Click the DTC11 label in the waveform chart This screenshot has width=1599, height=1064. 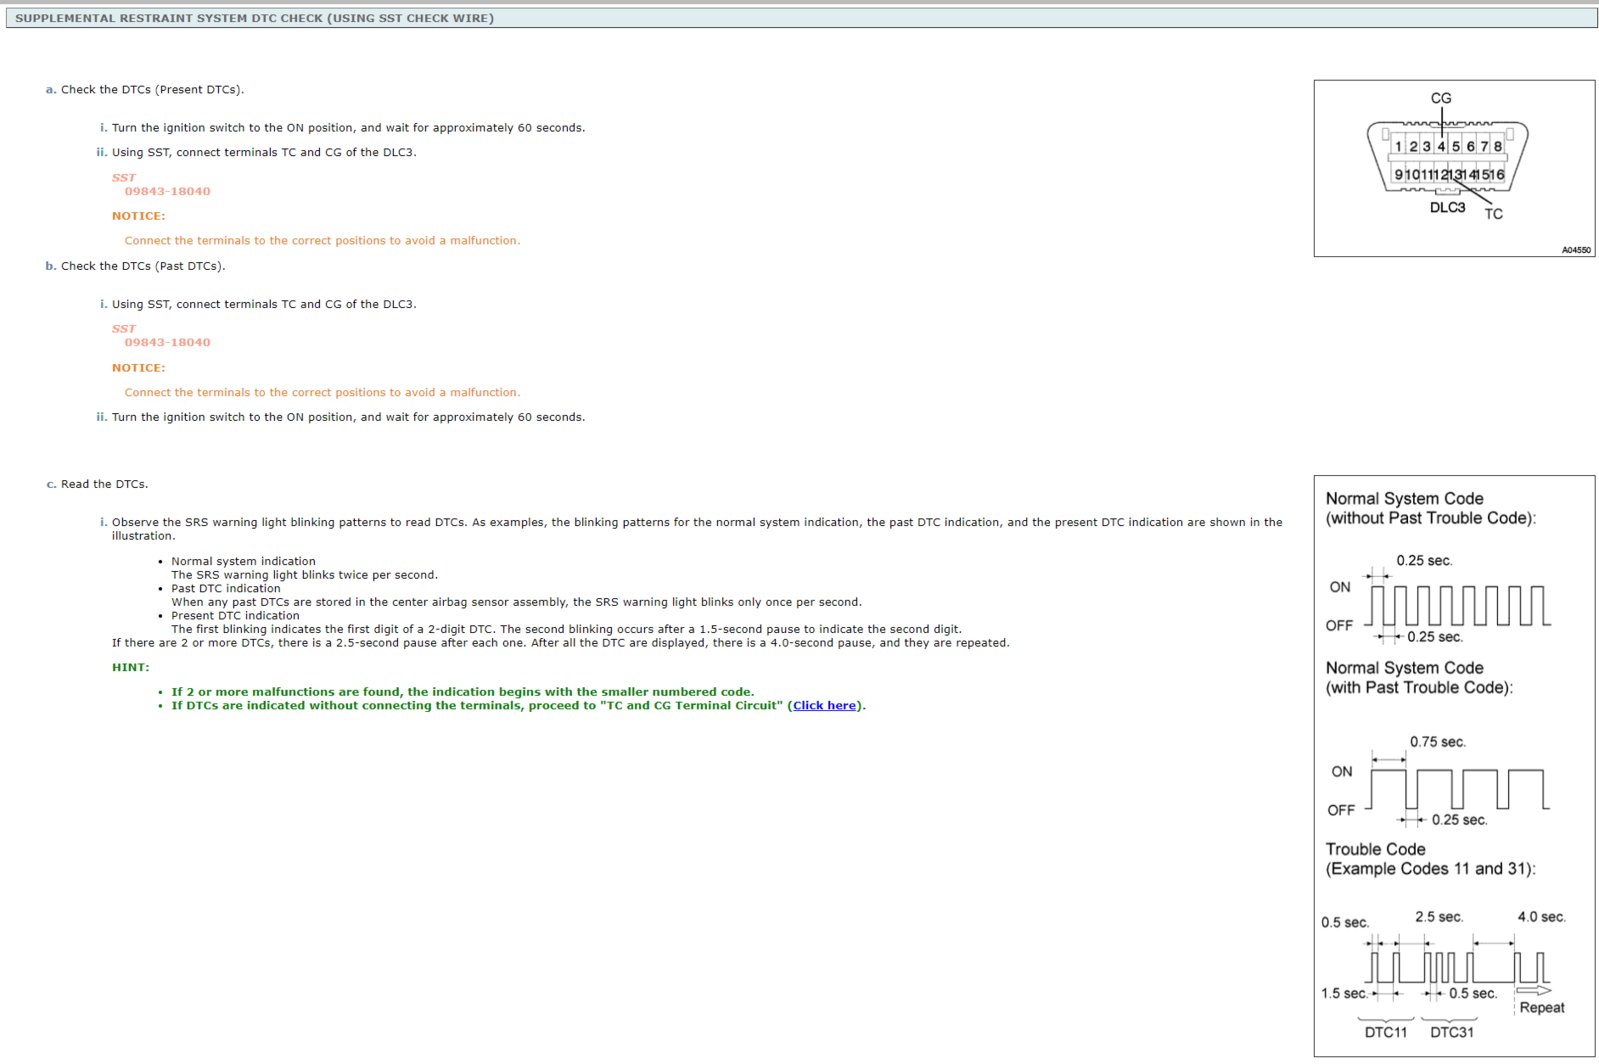(1385, 1032)
